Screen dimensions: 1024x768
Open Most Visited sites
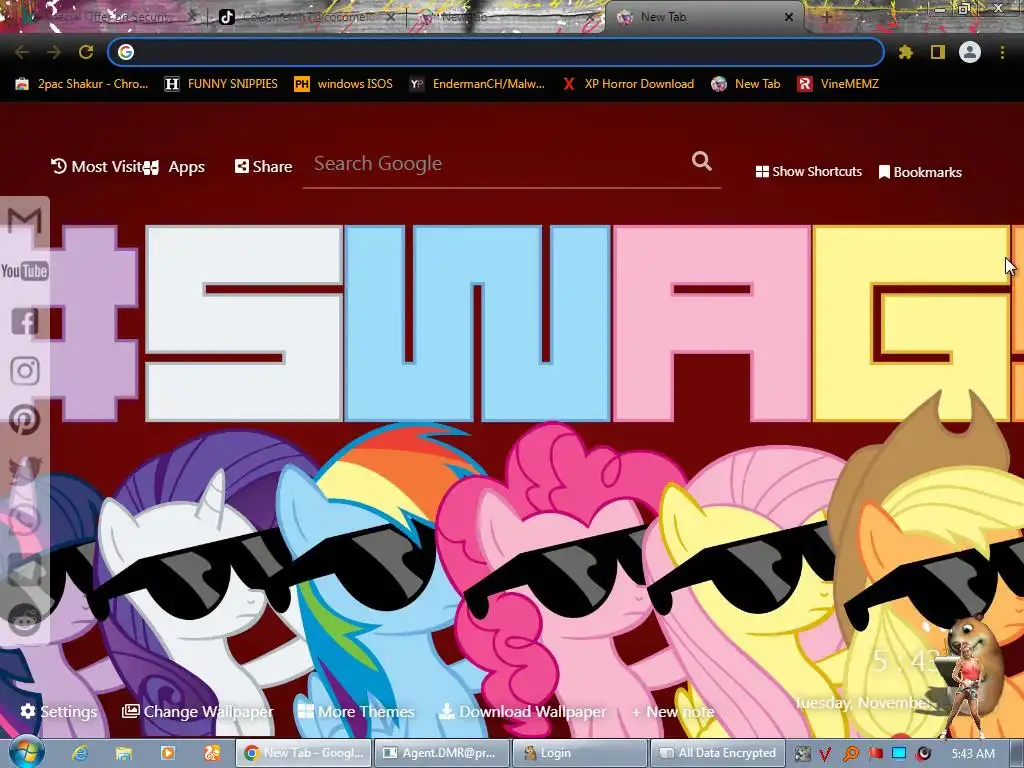pyautogui.click(x=97, y=167)
